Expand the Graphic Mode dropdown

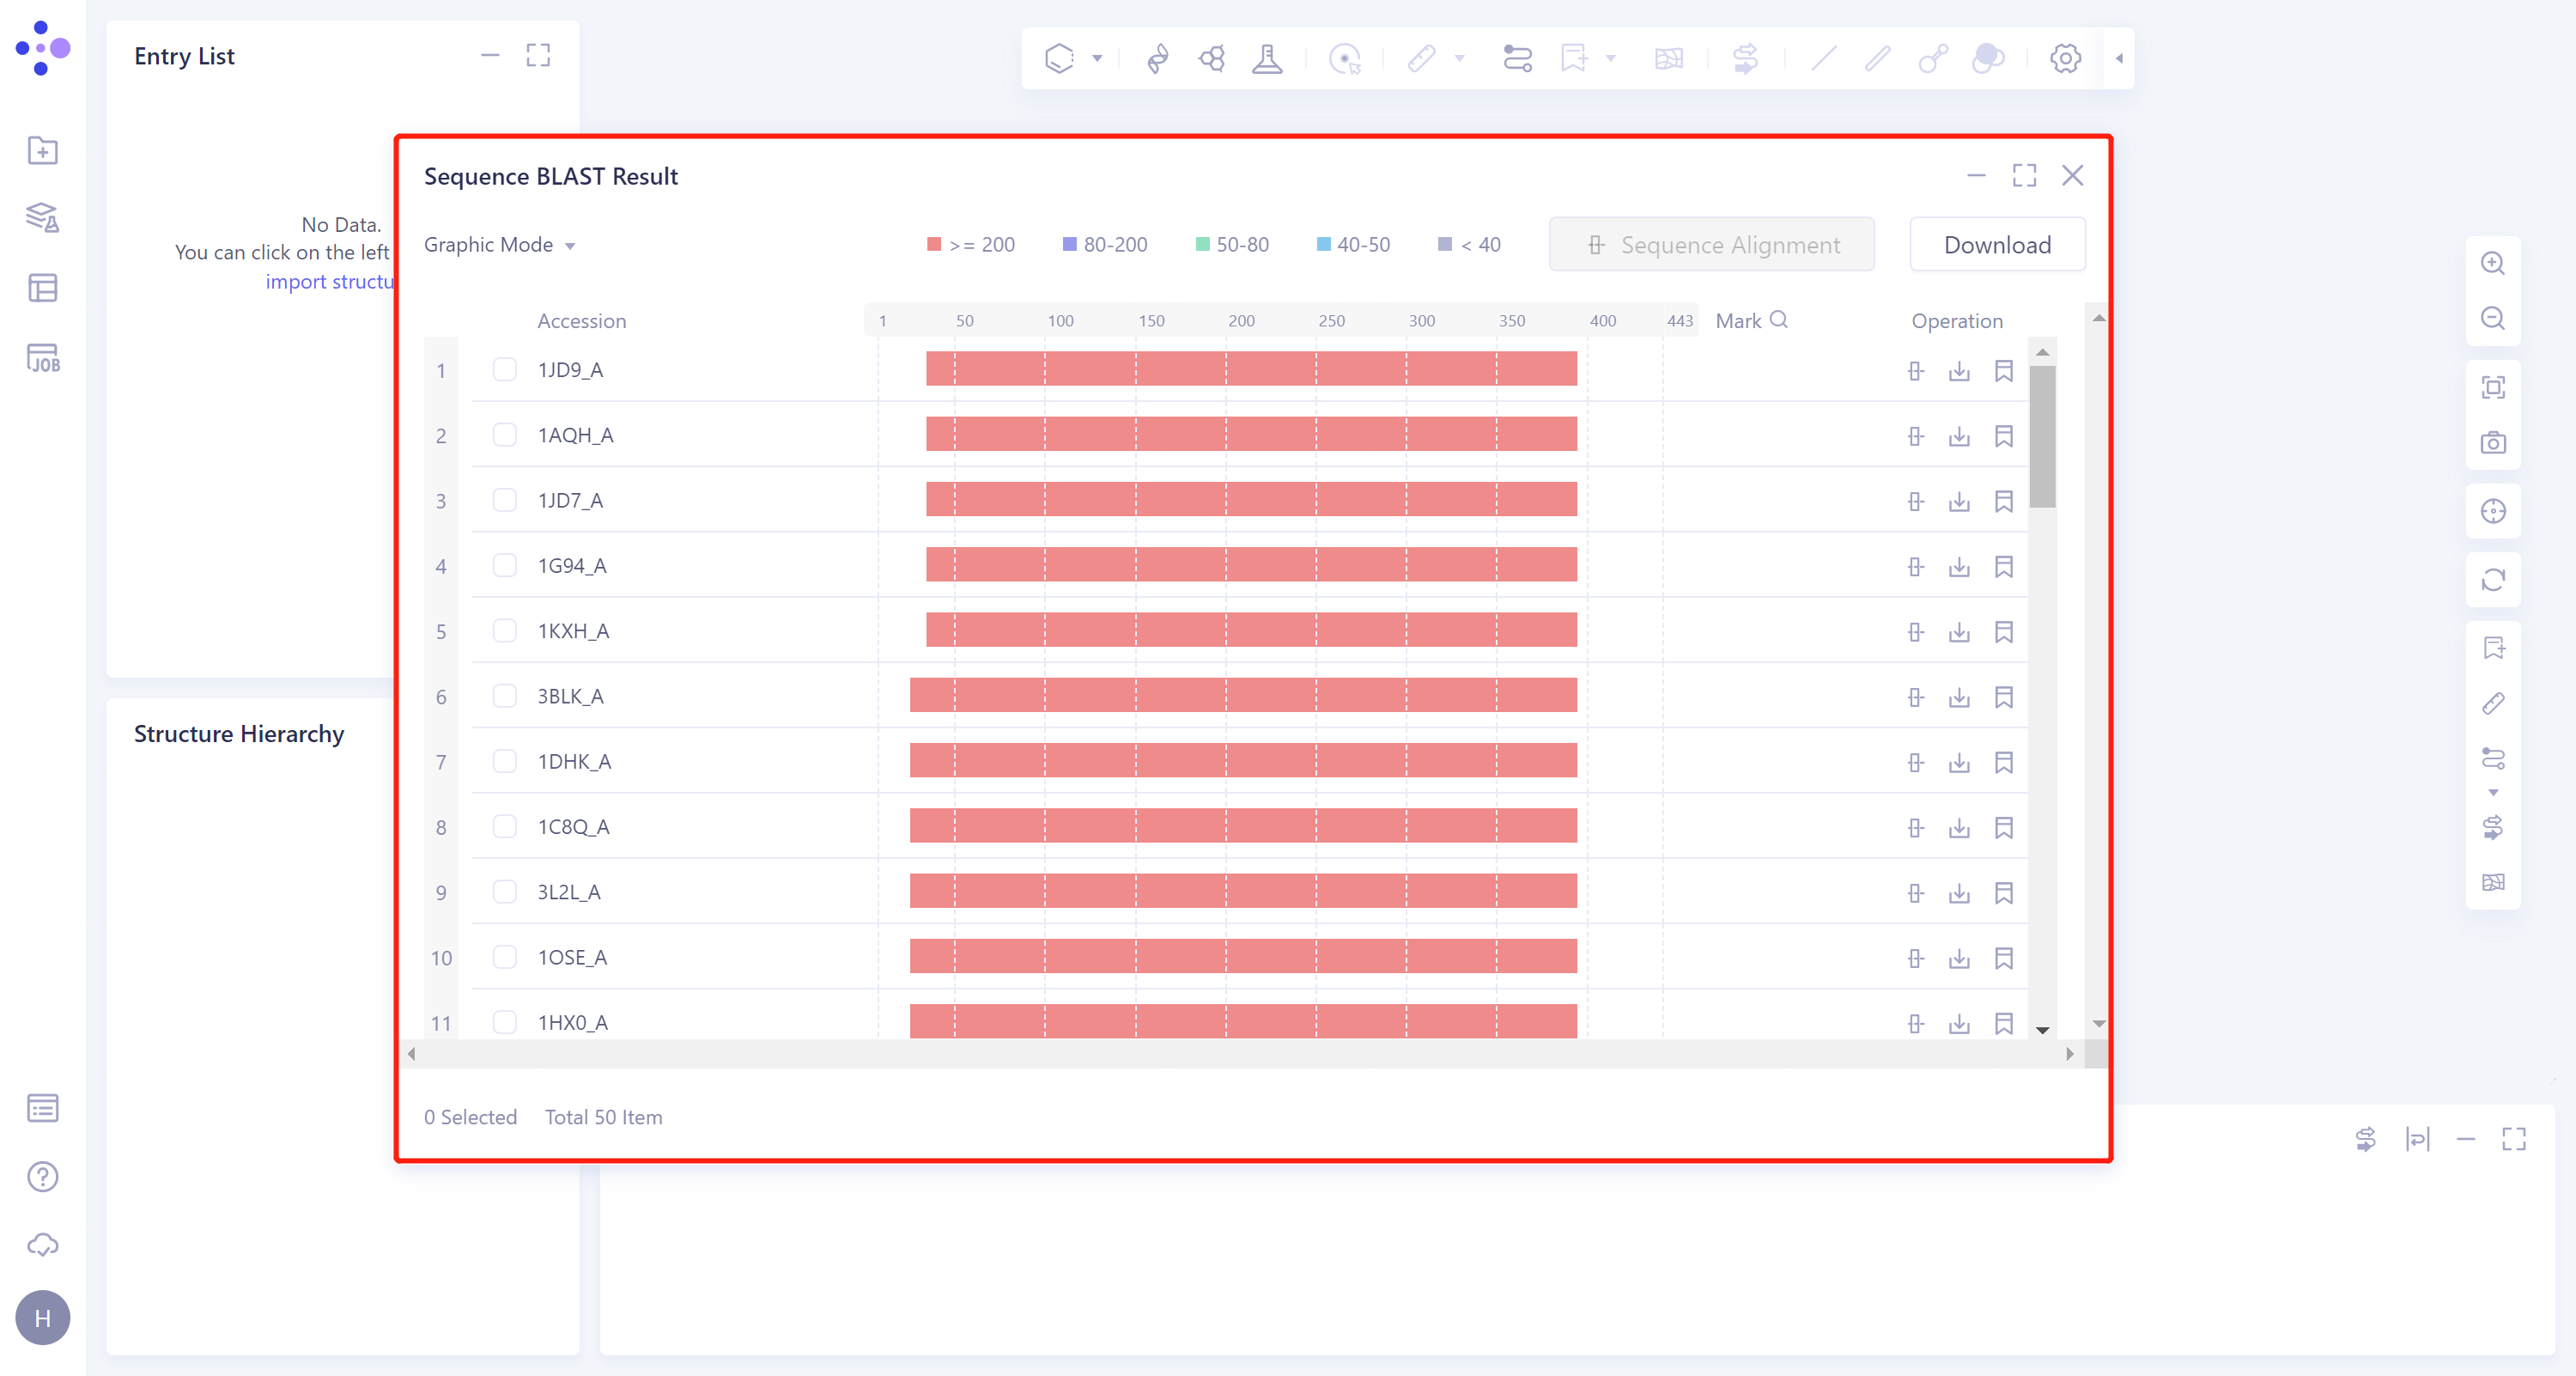(499, 245)
